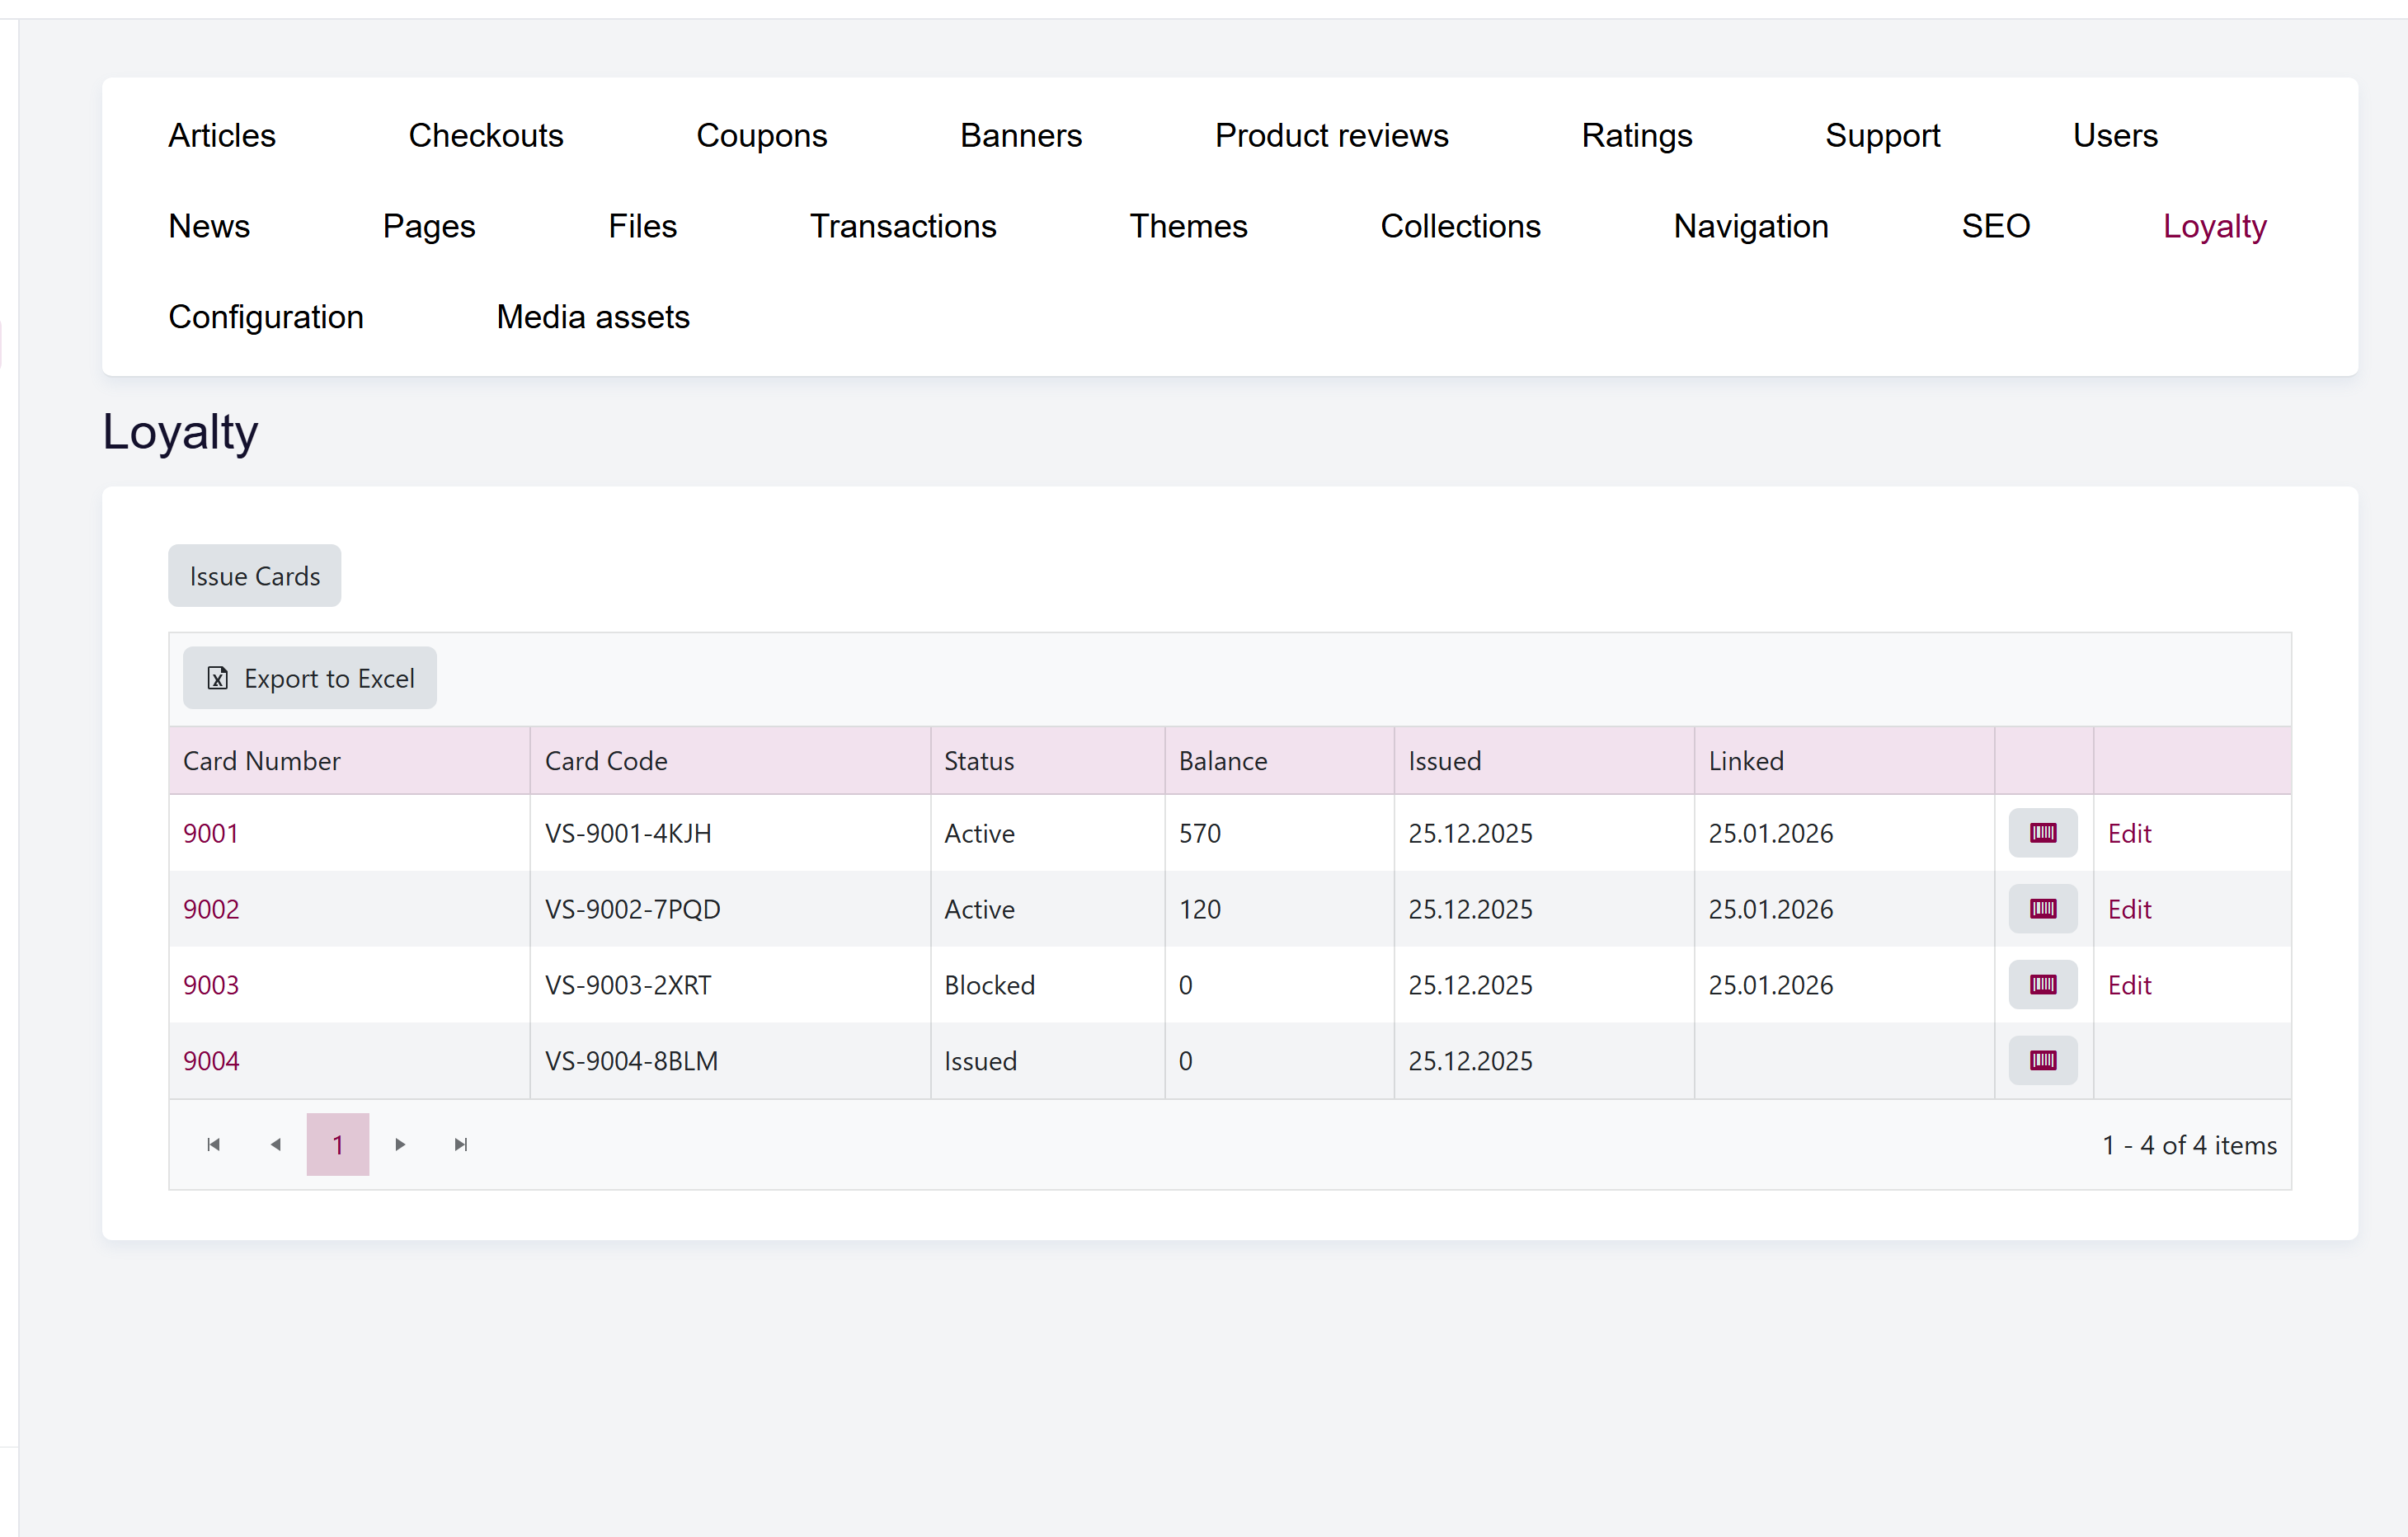Sort by Issued column header
Viewport: 2408px width, 1537px height.
point(1545,761)
